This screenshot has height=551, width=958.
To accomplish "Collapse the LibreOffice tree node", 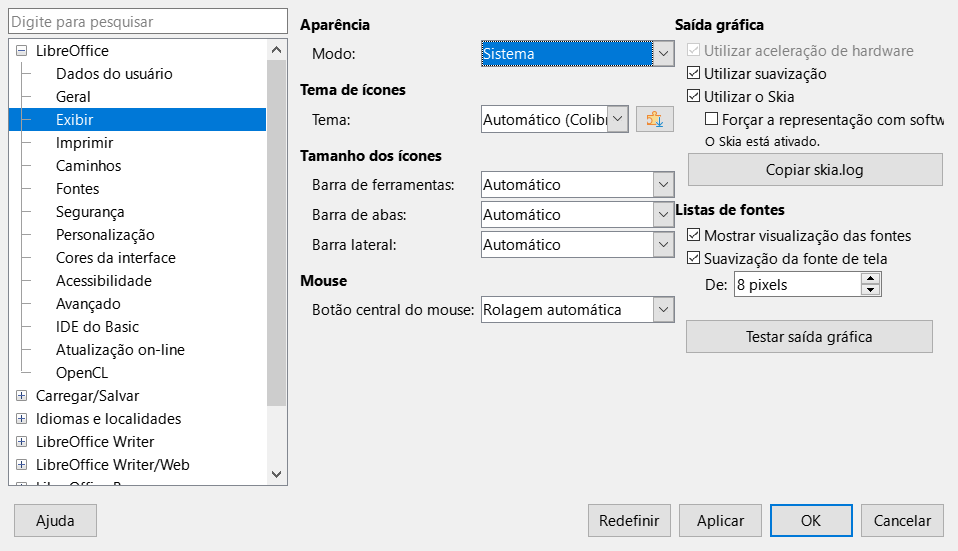I will coord(21,51).
